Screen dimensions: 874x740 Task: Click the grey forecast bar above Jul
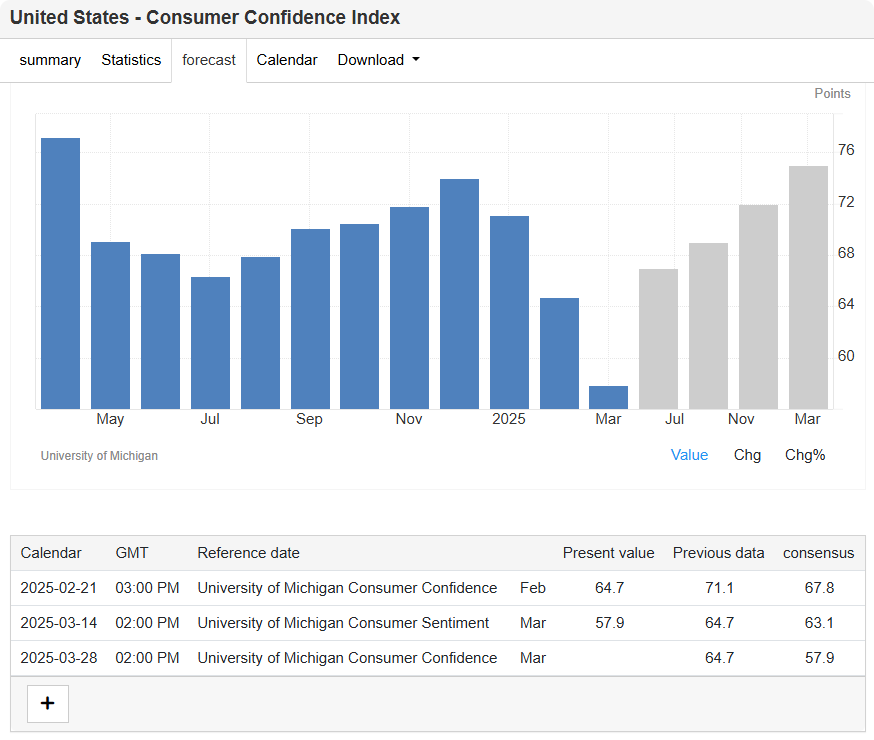[658, 339]
